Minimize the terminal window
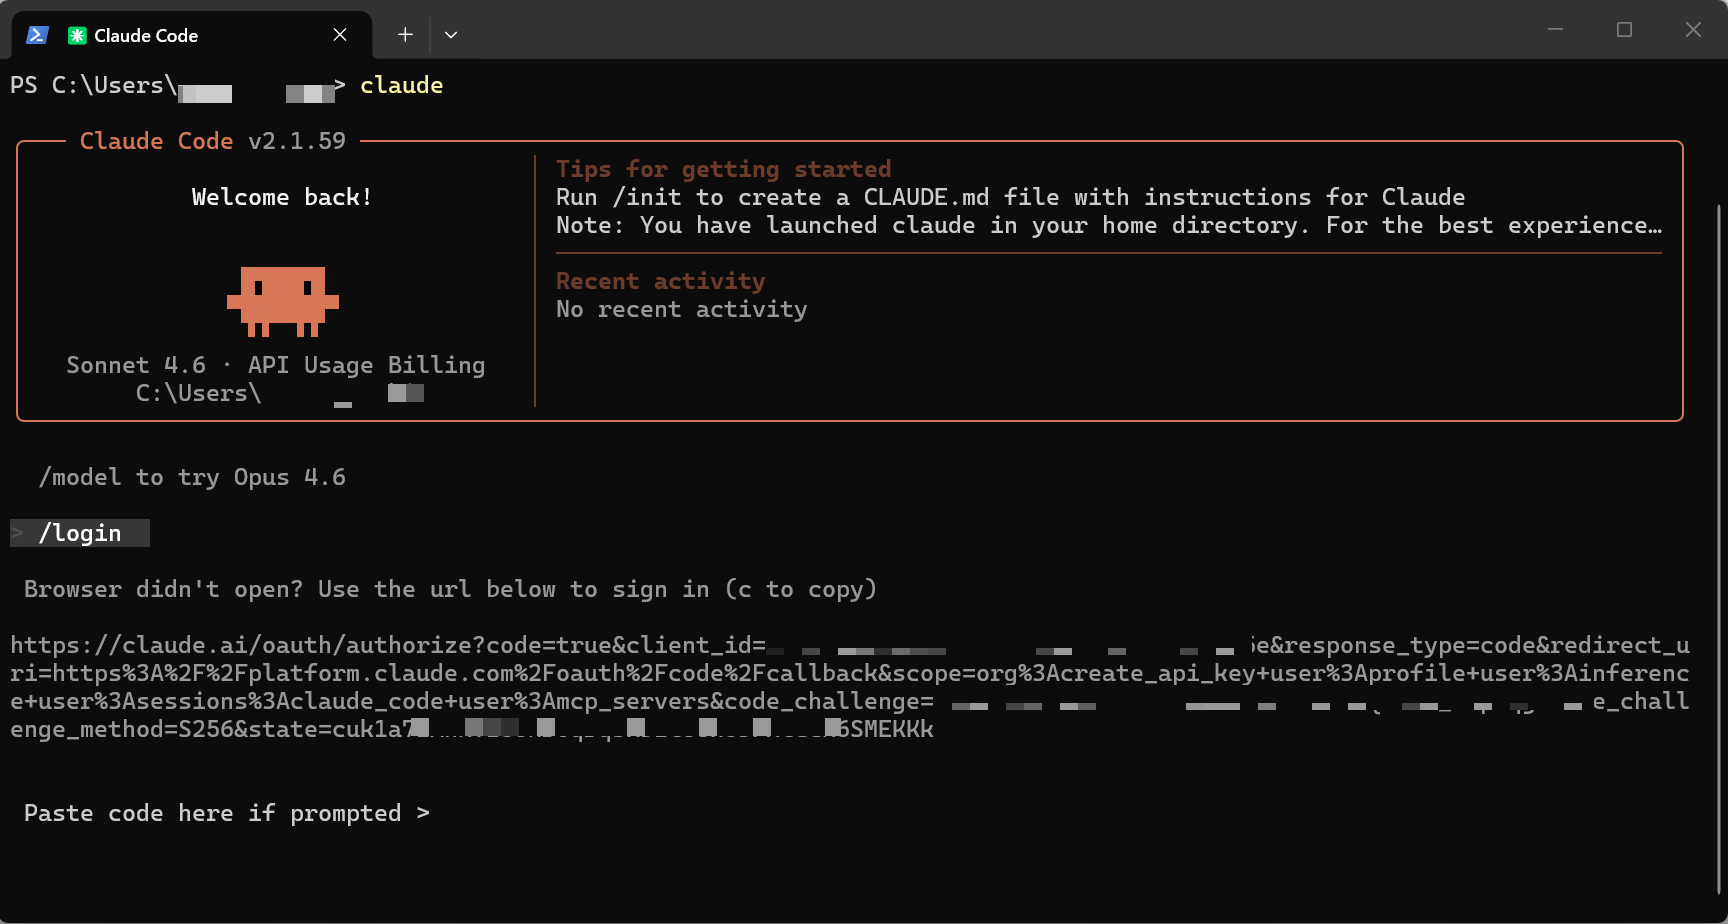The image size is (1728, 924). tap(1555, 30)
